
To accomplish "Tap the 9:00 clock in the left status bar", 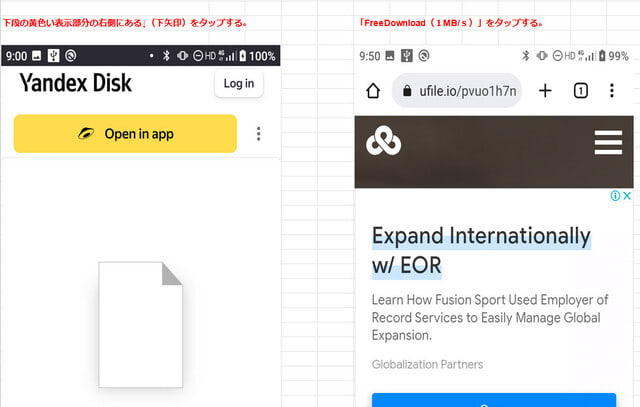I will 16,56.
